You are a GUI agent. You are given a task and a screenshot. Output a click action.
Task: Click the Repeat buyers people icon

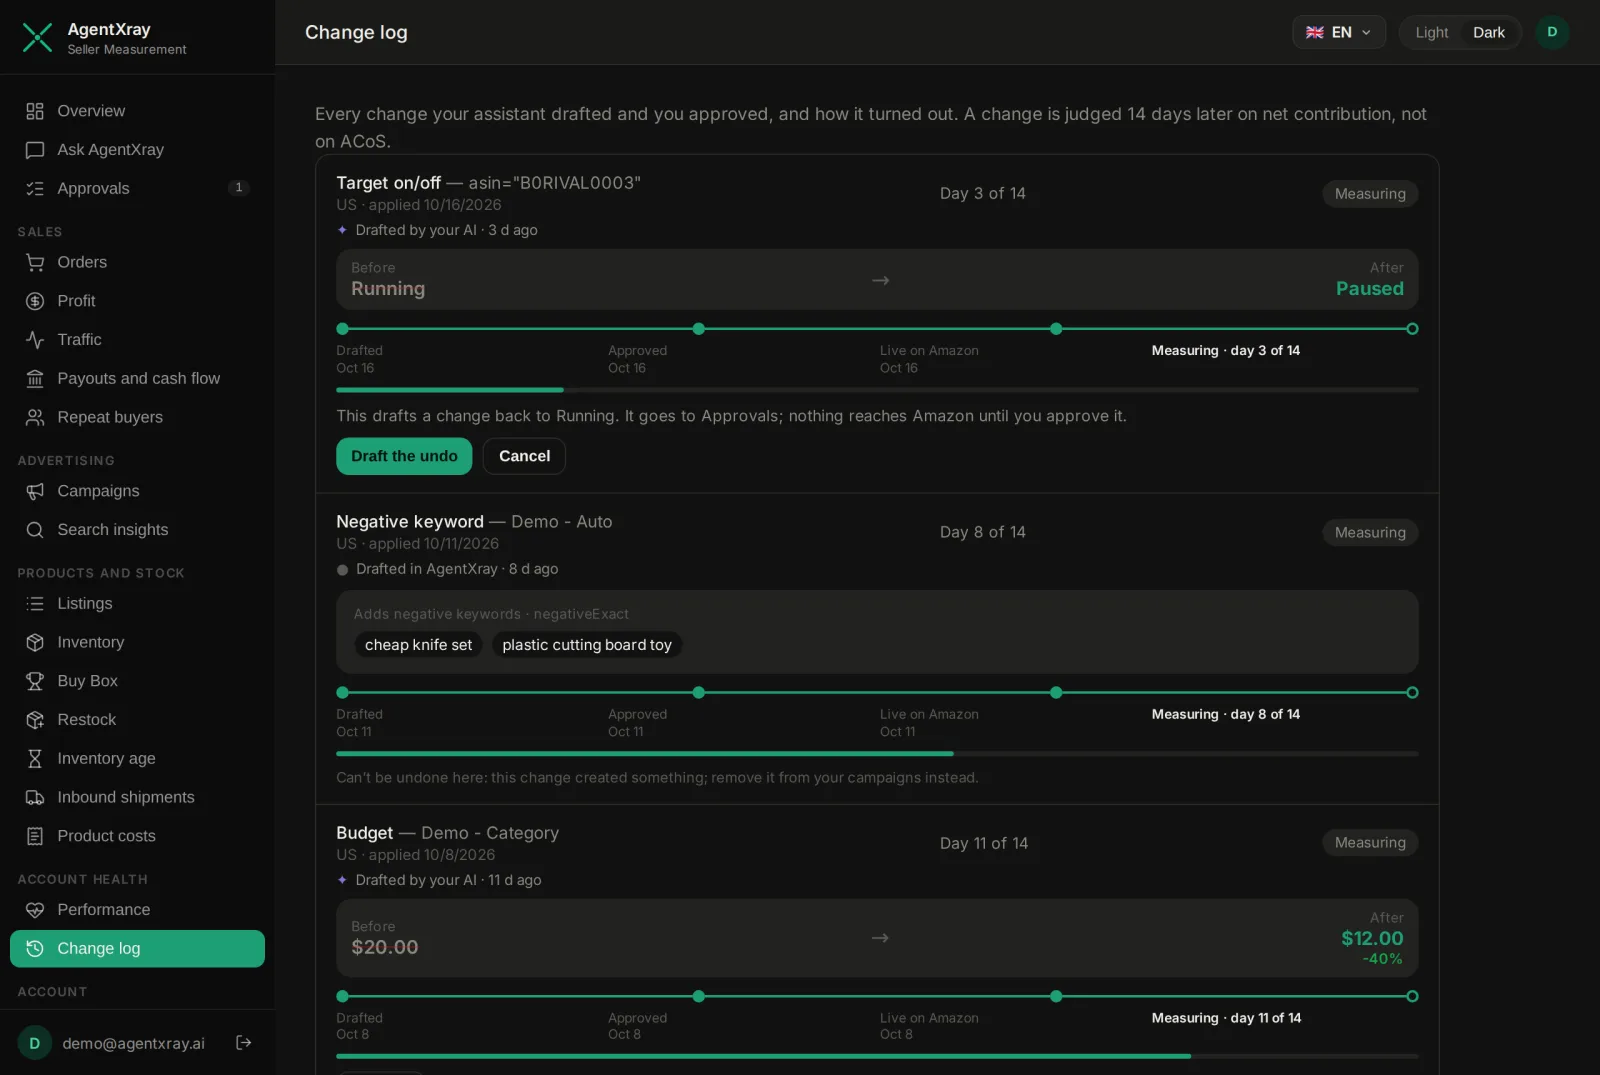[x=35, y=417]
